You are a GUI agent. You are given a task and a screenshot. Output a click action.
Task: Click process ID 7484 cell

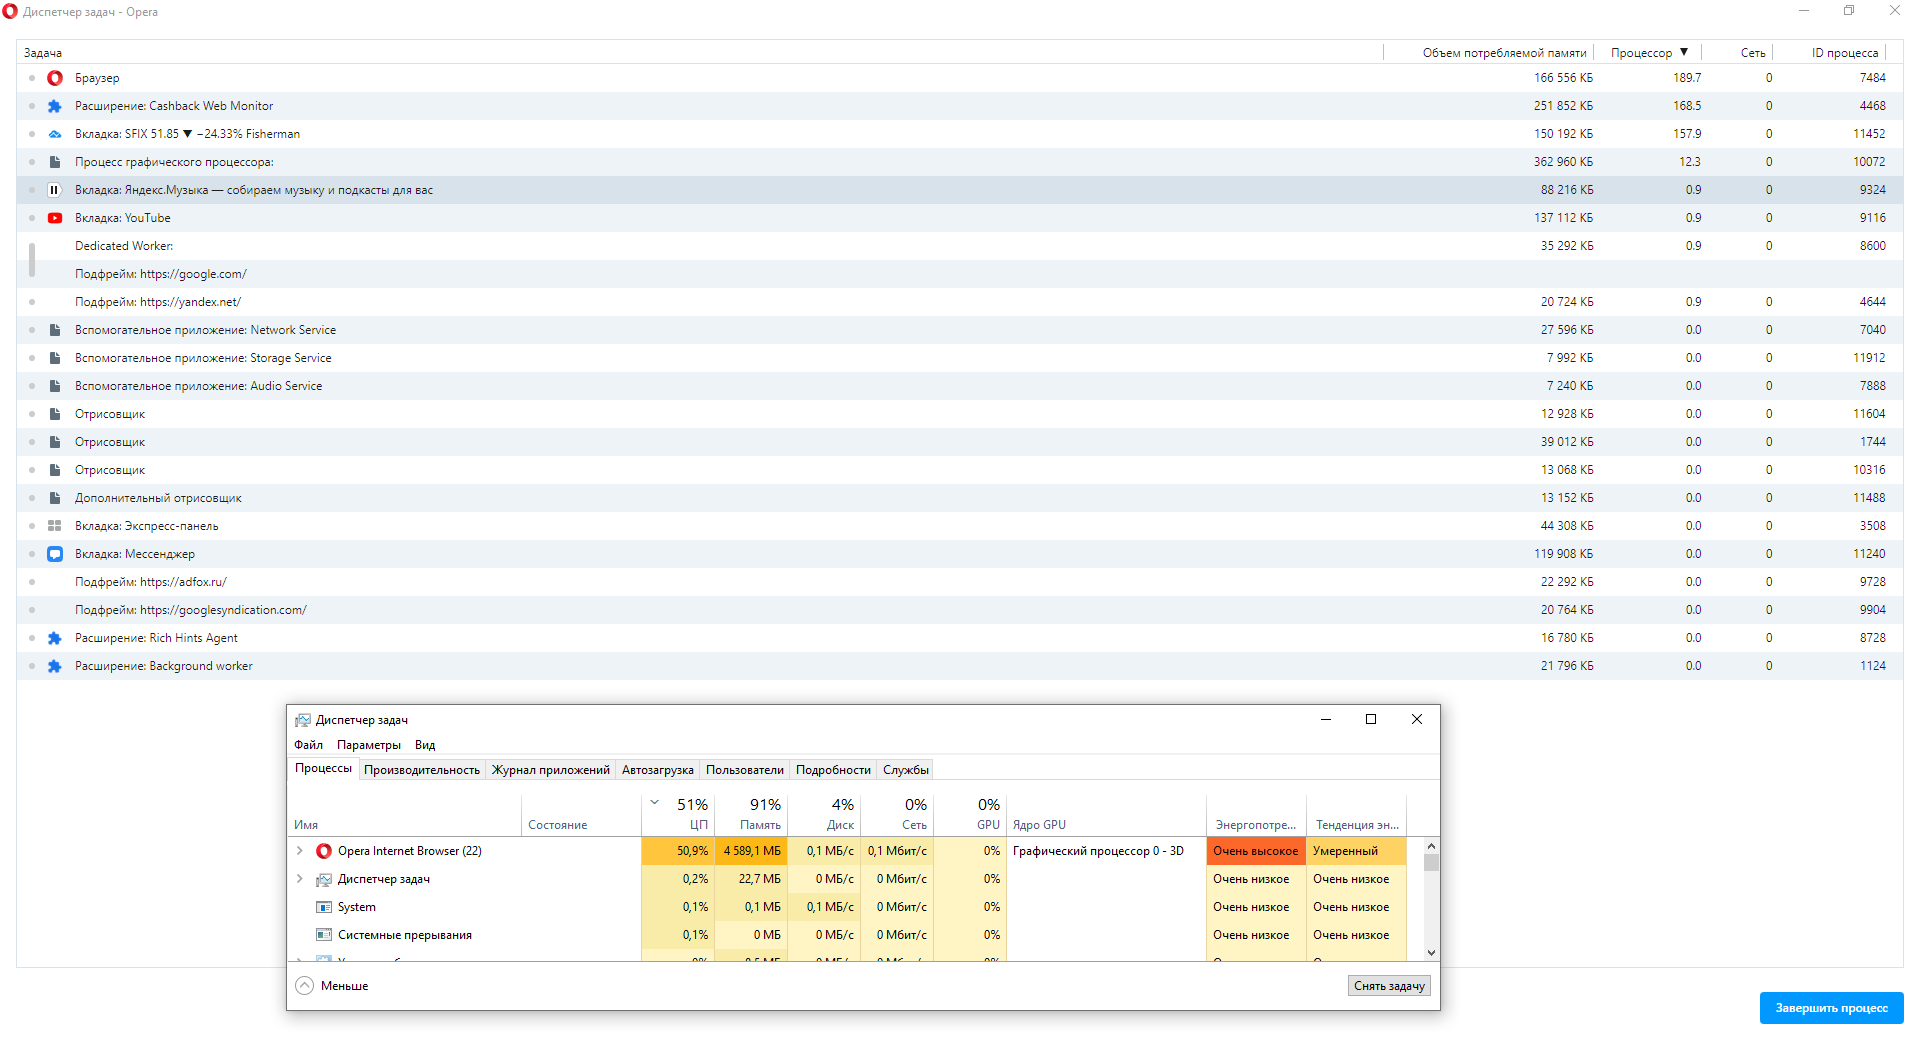tap(1872, 78)
